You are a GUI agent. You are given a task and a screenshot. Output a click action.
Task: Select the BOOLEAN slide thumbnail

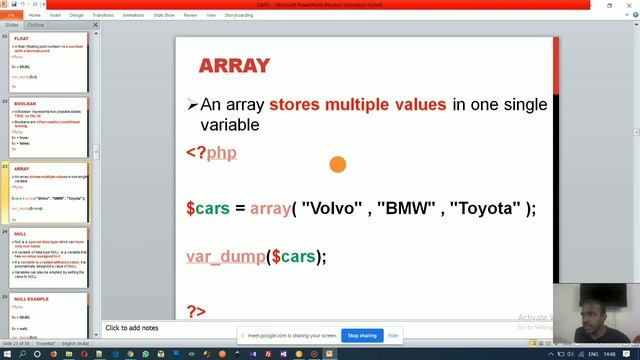pyautogui.click(x=48, y=127)
